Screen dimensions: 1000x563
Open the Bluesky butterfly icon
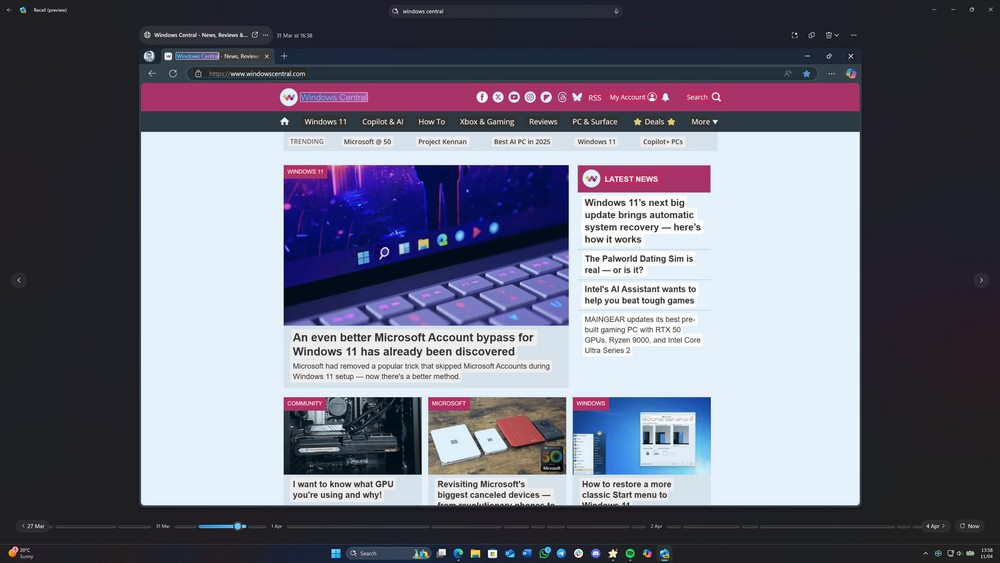point(577,97)
